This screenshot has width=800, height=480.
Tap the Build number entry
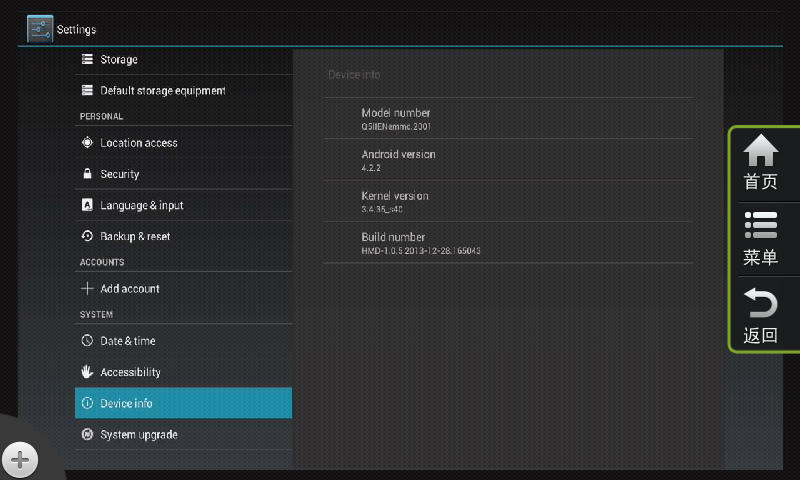tap(507, 243)
